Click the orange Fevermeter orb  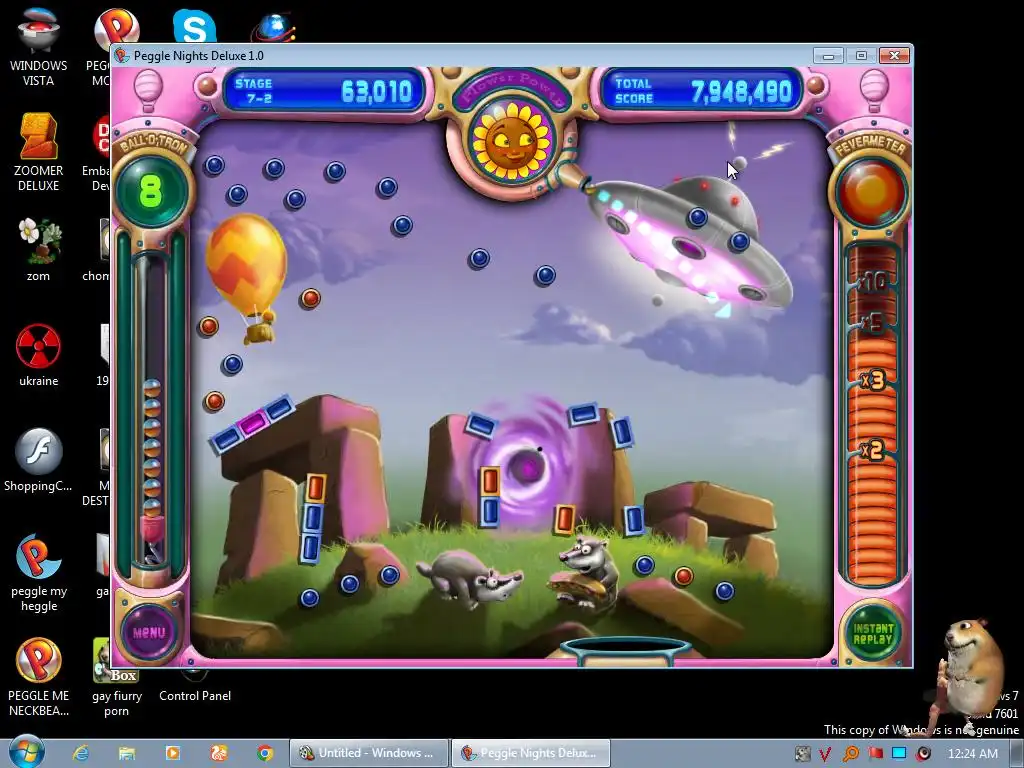click(x=871, y=191)
